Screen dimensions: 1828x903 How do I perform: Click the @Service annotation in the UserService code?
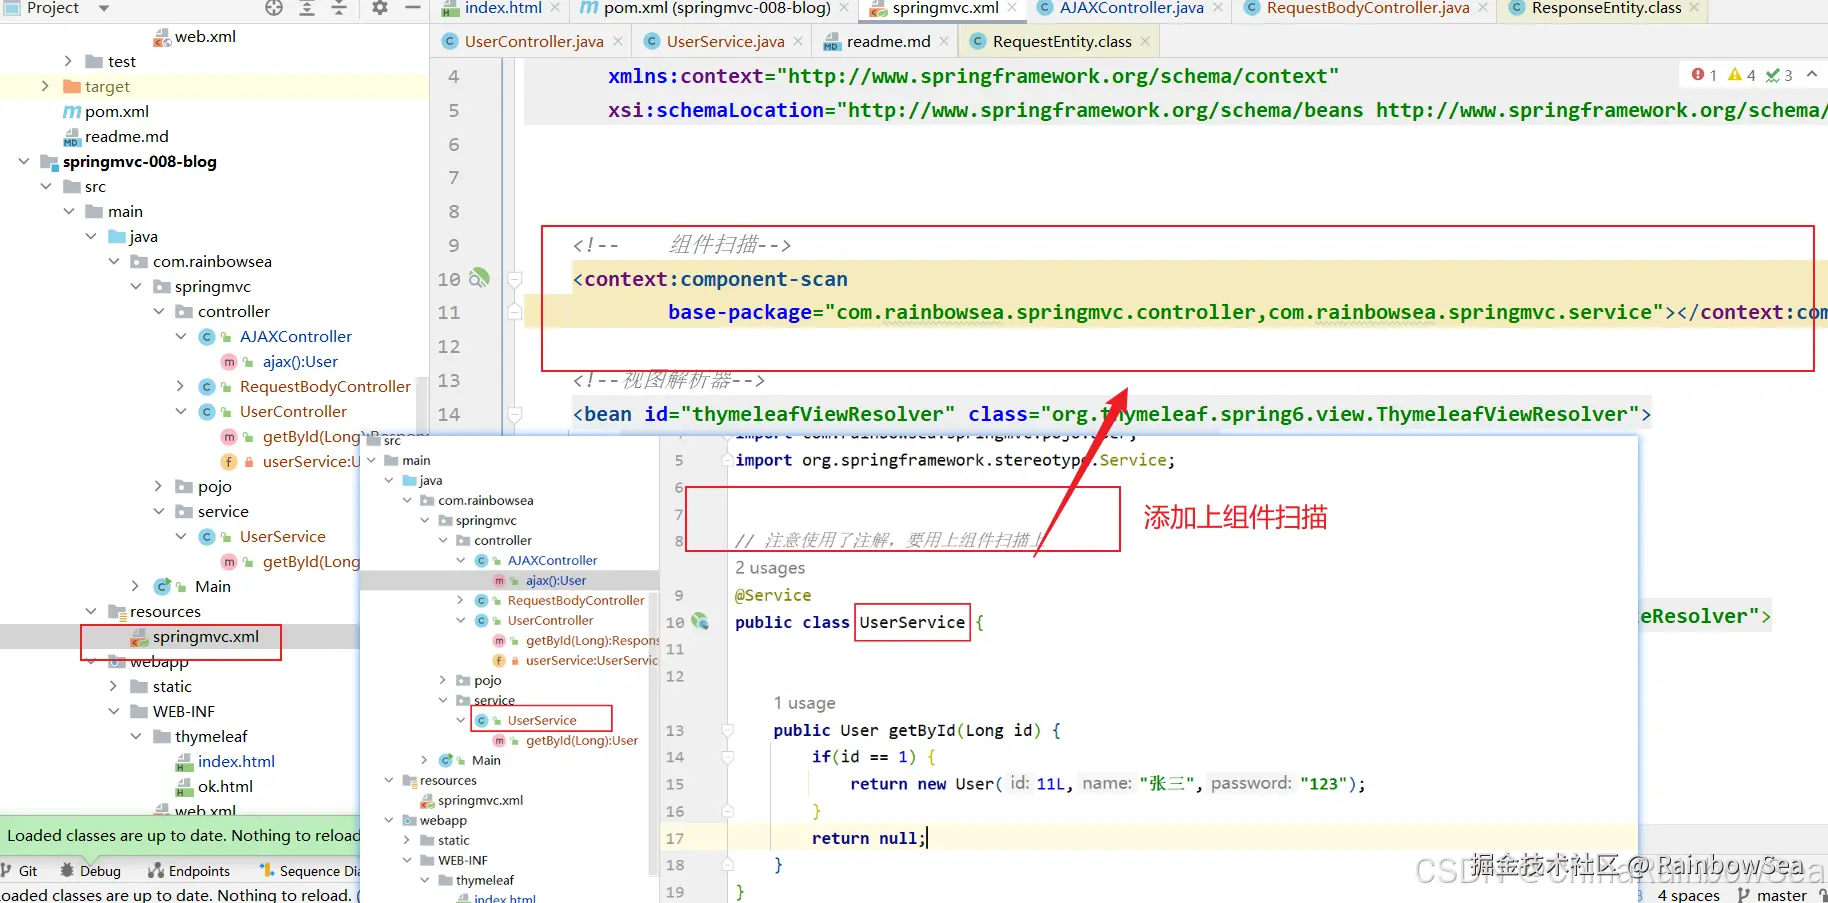[773, 595]
